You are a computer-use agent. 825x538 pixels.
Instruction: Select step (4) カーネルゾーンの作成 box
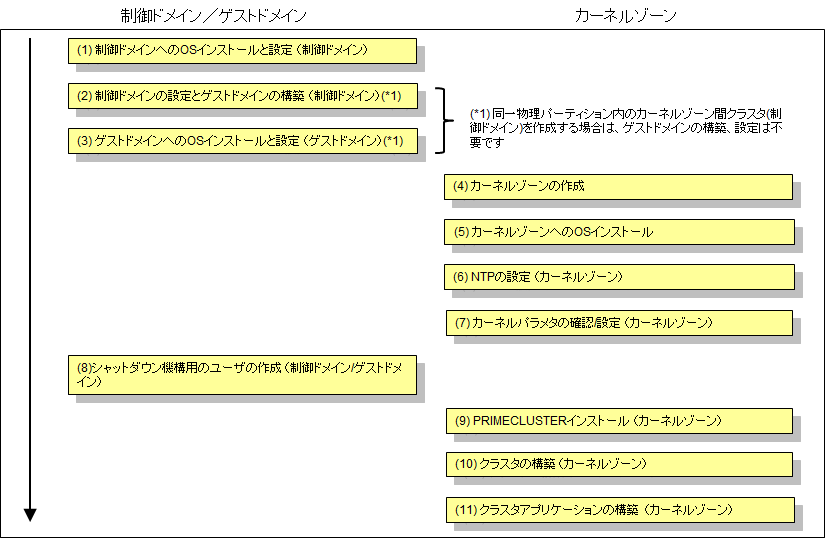click(618, 187)
